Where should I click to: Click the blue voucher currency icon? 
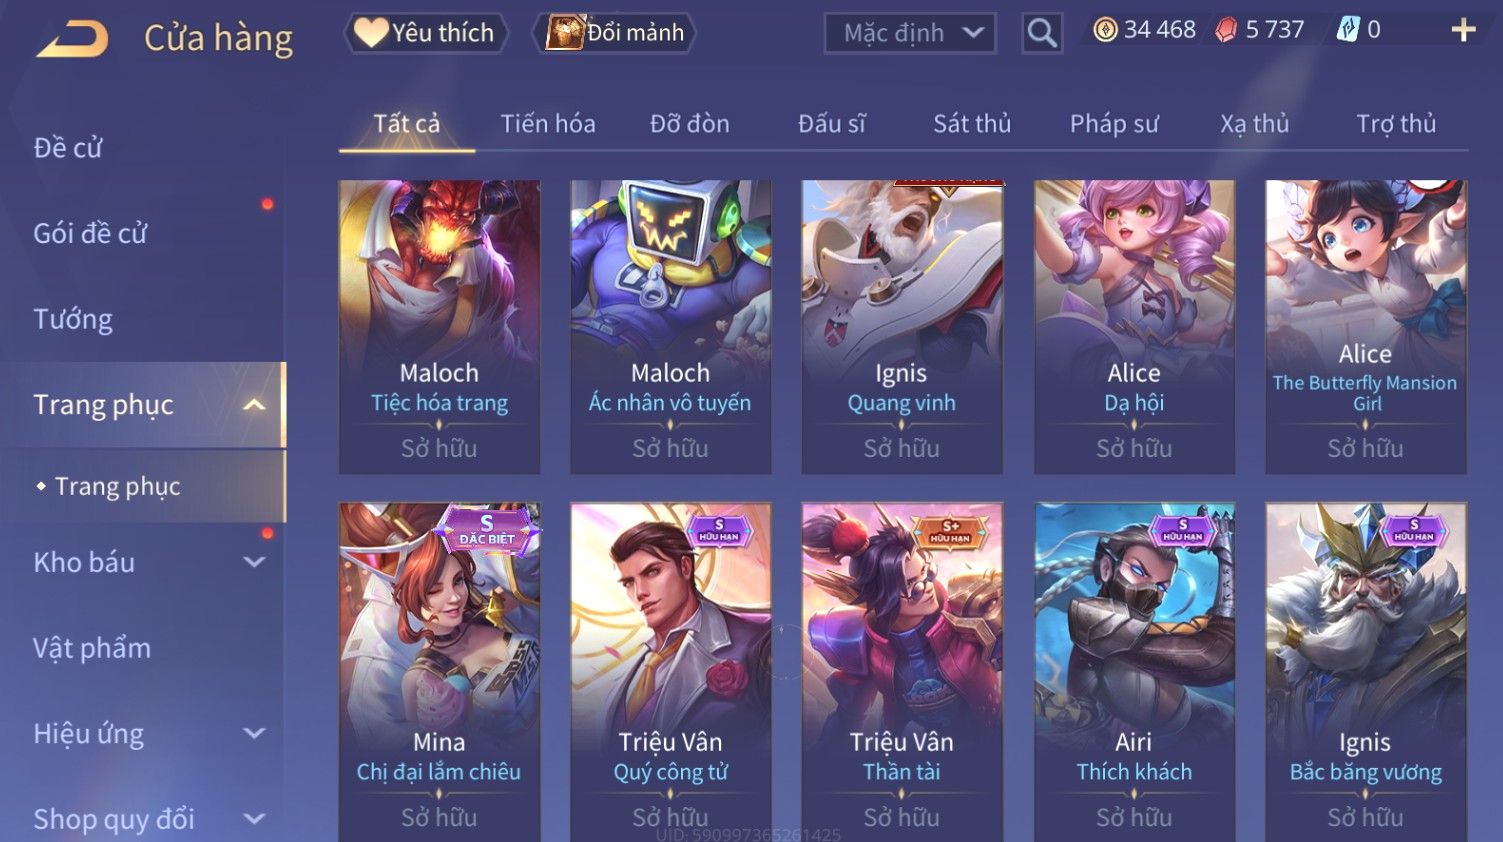click(x=1348, y=30)
